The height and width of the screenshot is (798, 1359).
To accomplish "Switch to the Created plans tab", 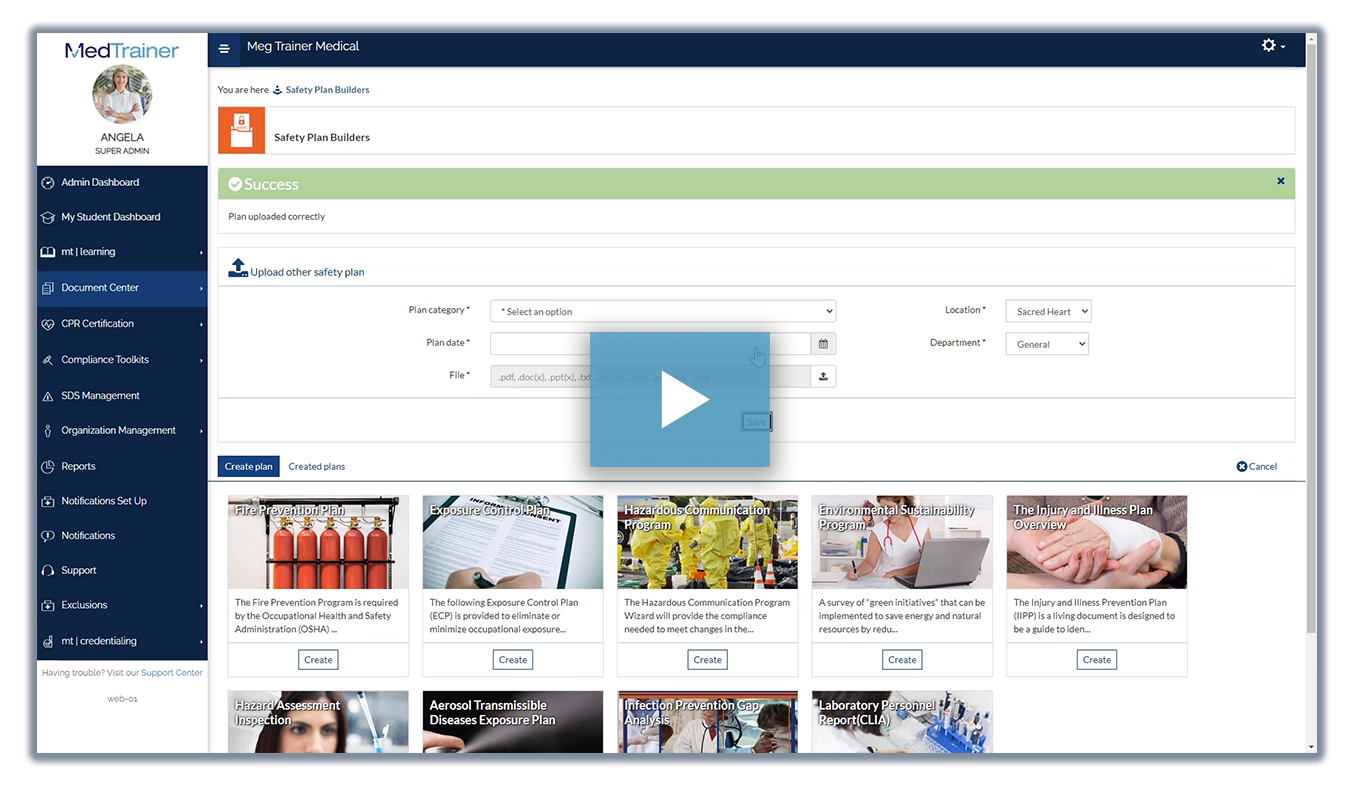I will (x=316, y=466).
